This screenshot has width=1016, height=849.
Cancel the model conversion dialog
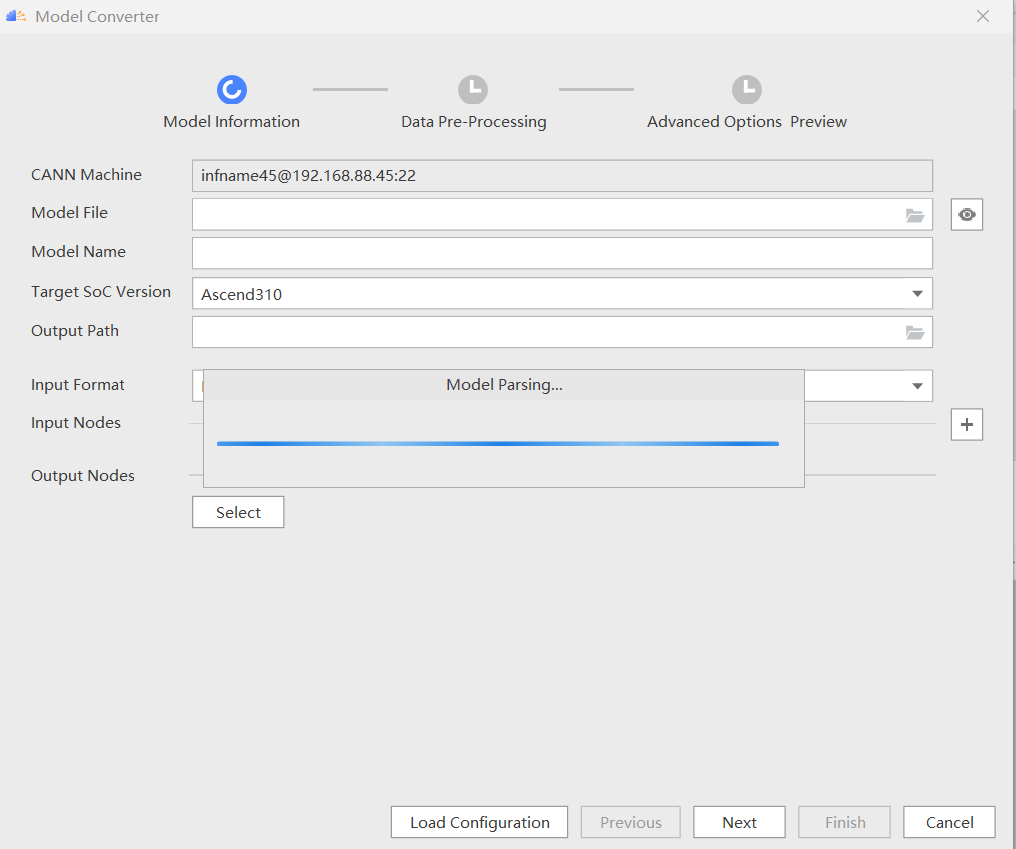tap(949, 822)
